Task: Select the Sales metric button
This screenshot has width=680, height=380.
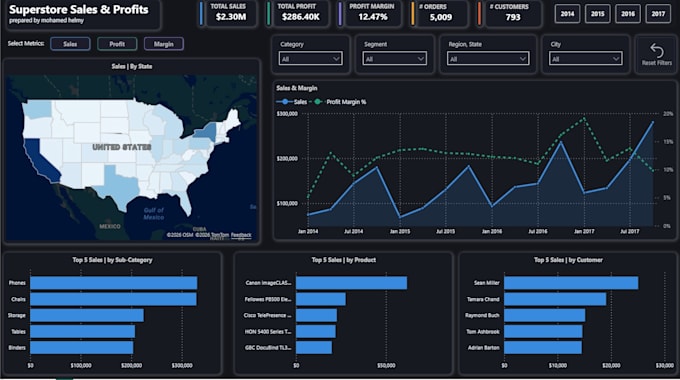Action: click(x=70, y=44)
